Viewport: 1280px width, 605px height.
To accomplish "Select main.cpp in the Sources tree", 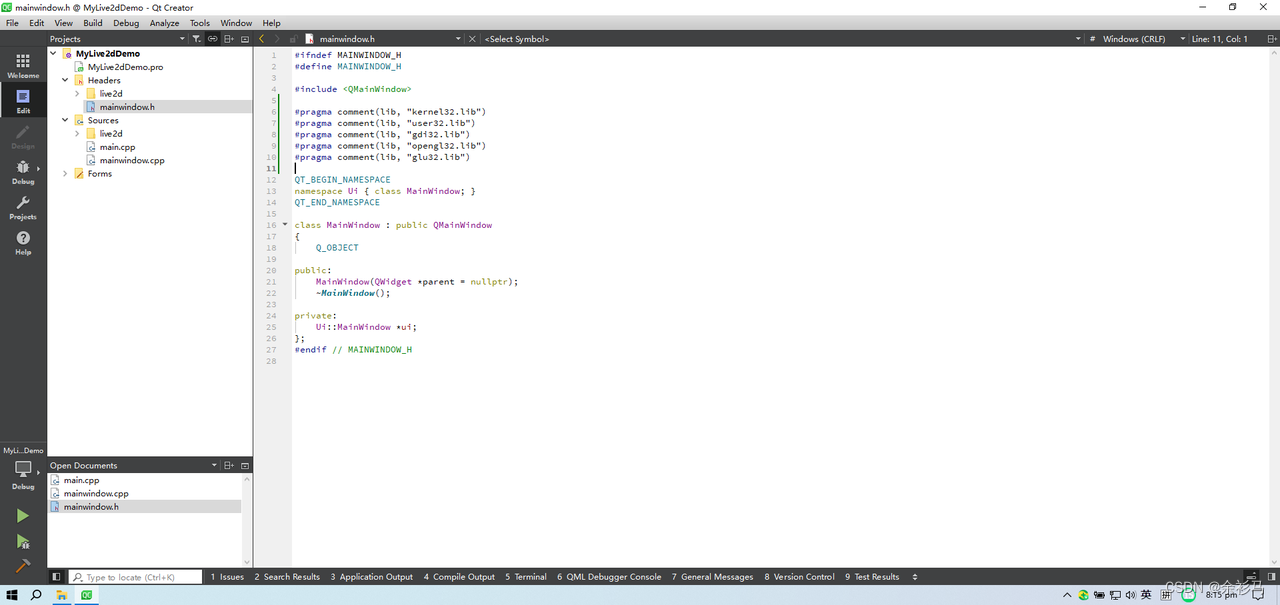I will click(117, 147).
